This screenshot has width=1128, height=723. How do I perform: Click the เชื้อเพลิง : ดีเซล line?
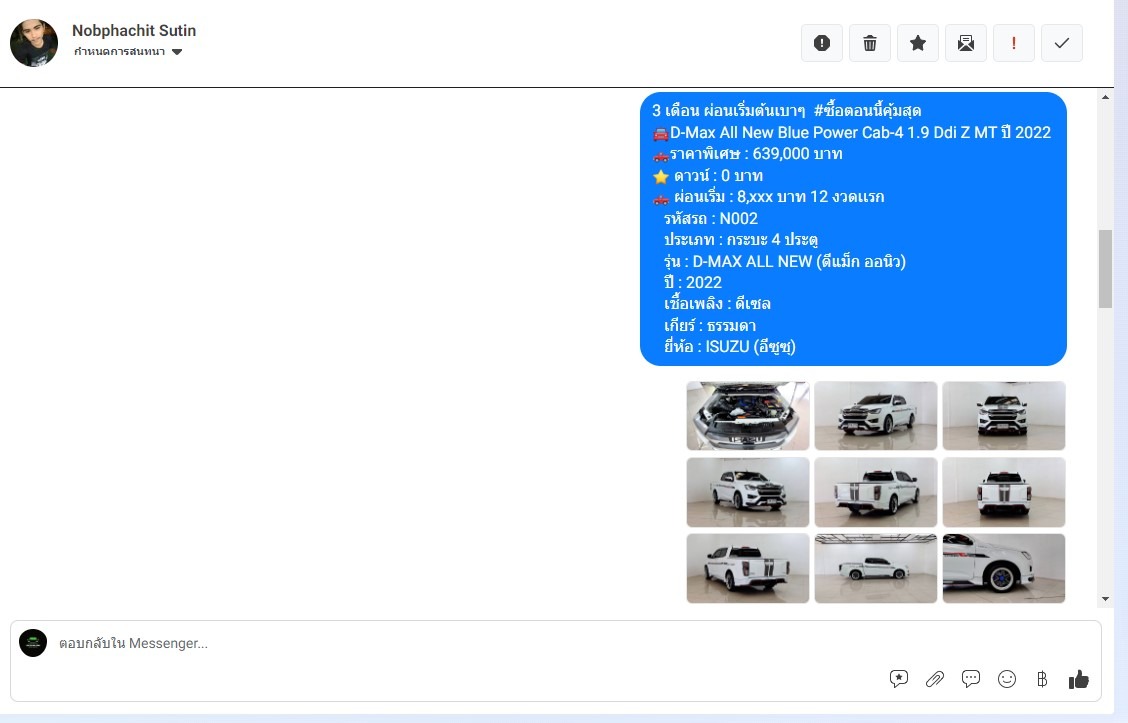coord(717,304)
